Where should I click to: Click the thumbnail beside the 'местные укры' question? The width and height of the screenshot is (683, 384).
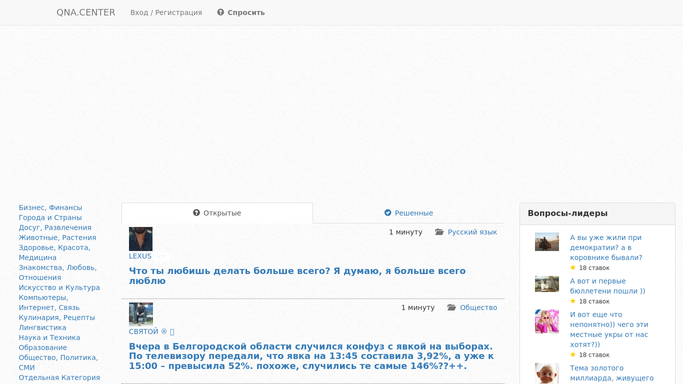click(x=547, y=321)
